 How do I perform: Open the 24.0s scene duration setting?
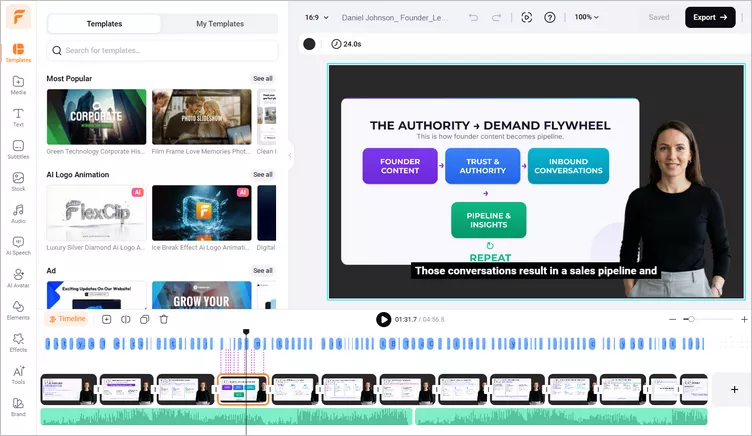pos(346,44)
